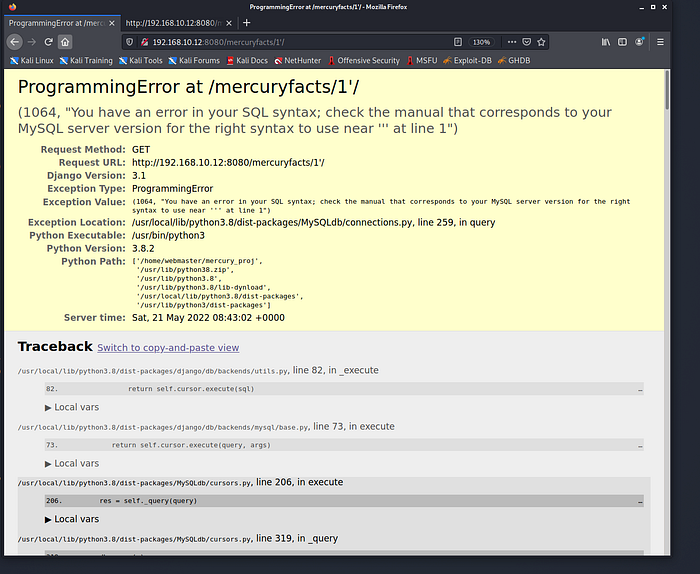Expand Local vars under cursors.py line 206
The width and height of the screenshot is (700, 574).
71,519
